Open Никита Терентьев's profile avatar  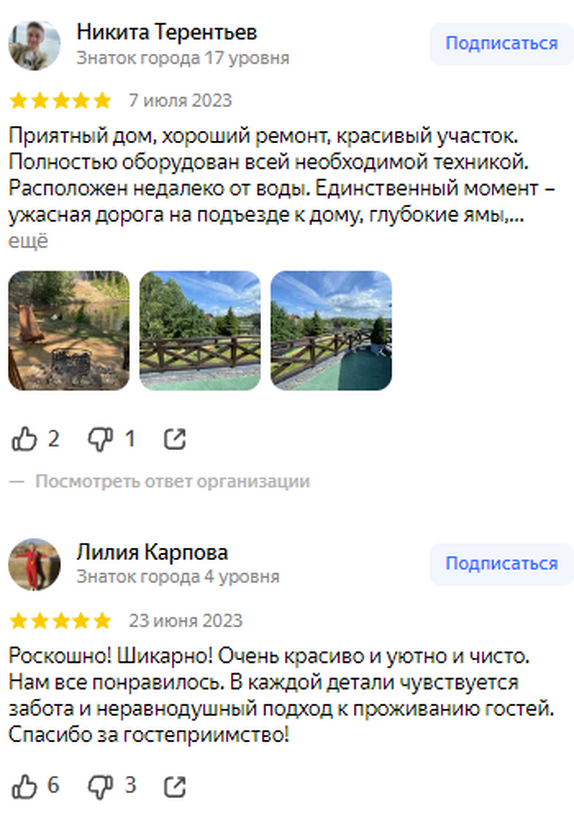click(34, 45)
